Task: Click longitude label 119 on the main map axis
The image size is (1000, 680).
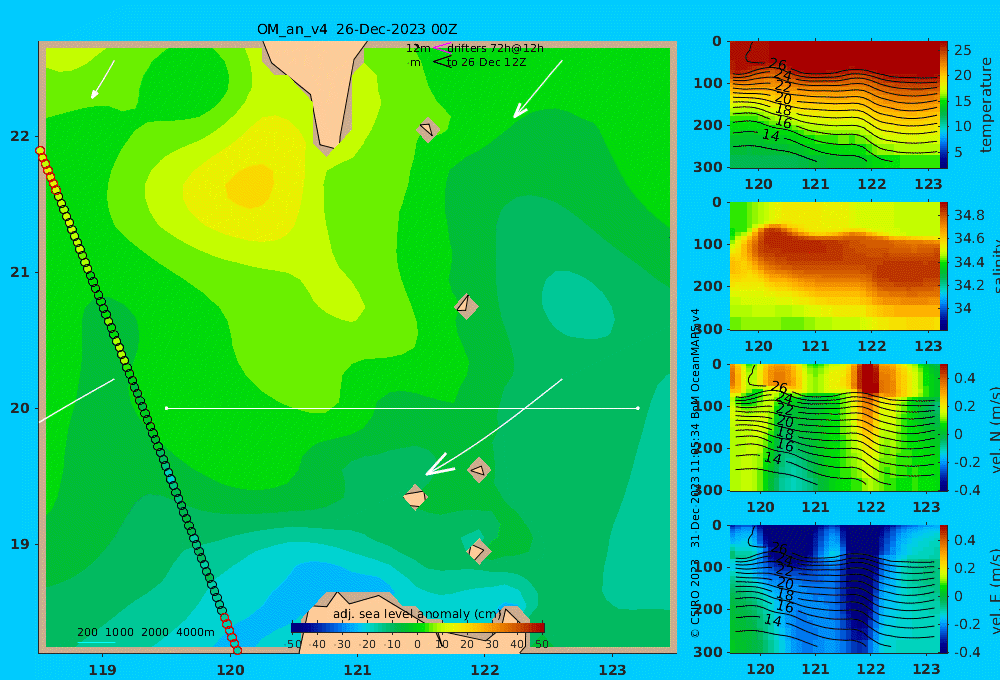Action: [102, 670]
